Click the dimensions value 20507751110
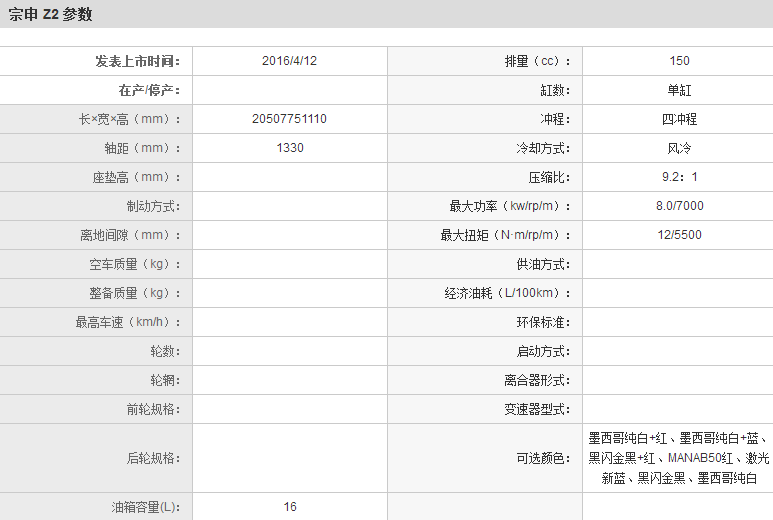This screenshot has width=773, height=520. click(x=289, y=119)
